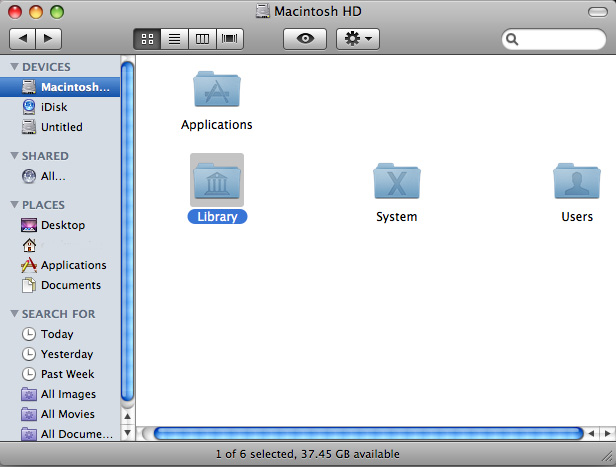Click the Macintosh HD title icon
The height and width of the screenshot is (467, 616).
pyautogui.click(x=263, y=11)
